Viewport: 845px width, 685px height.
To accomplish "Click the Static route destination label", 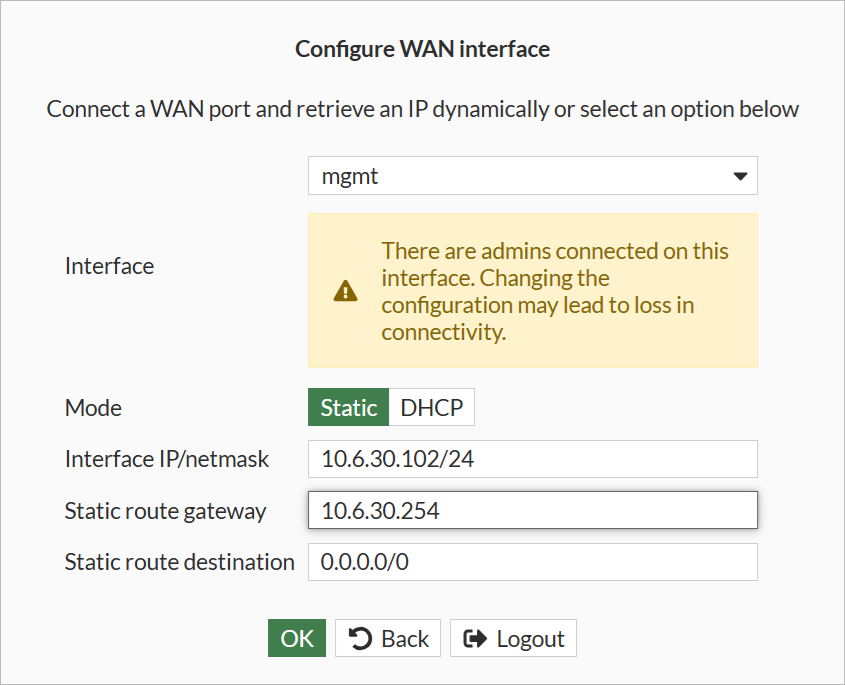I will pyautogui.click(x=179, y=562).
